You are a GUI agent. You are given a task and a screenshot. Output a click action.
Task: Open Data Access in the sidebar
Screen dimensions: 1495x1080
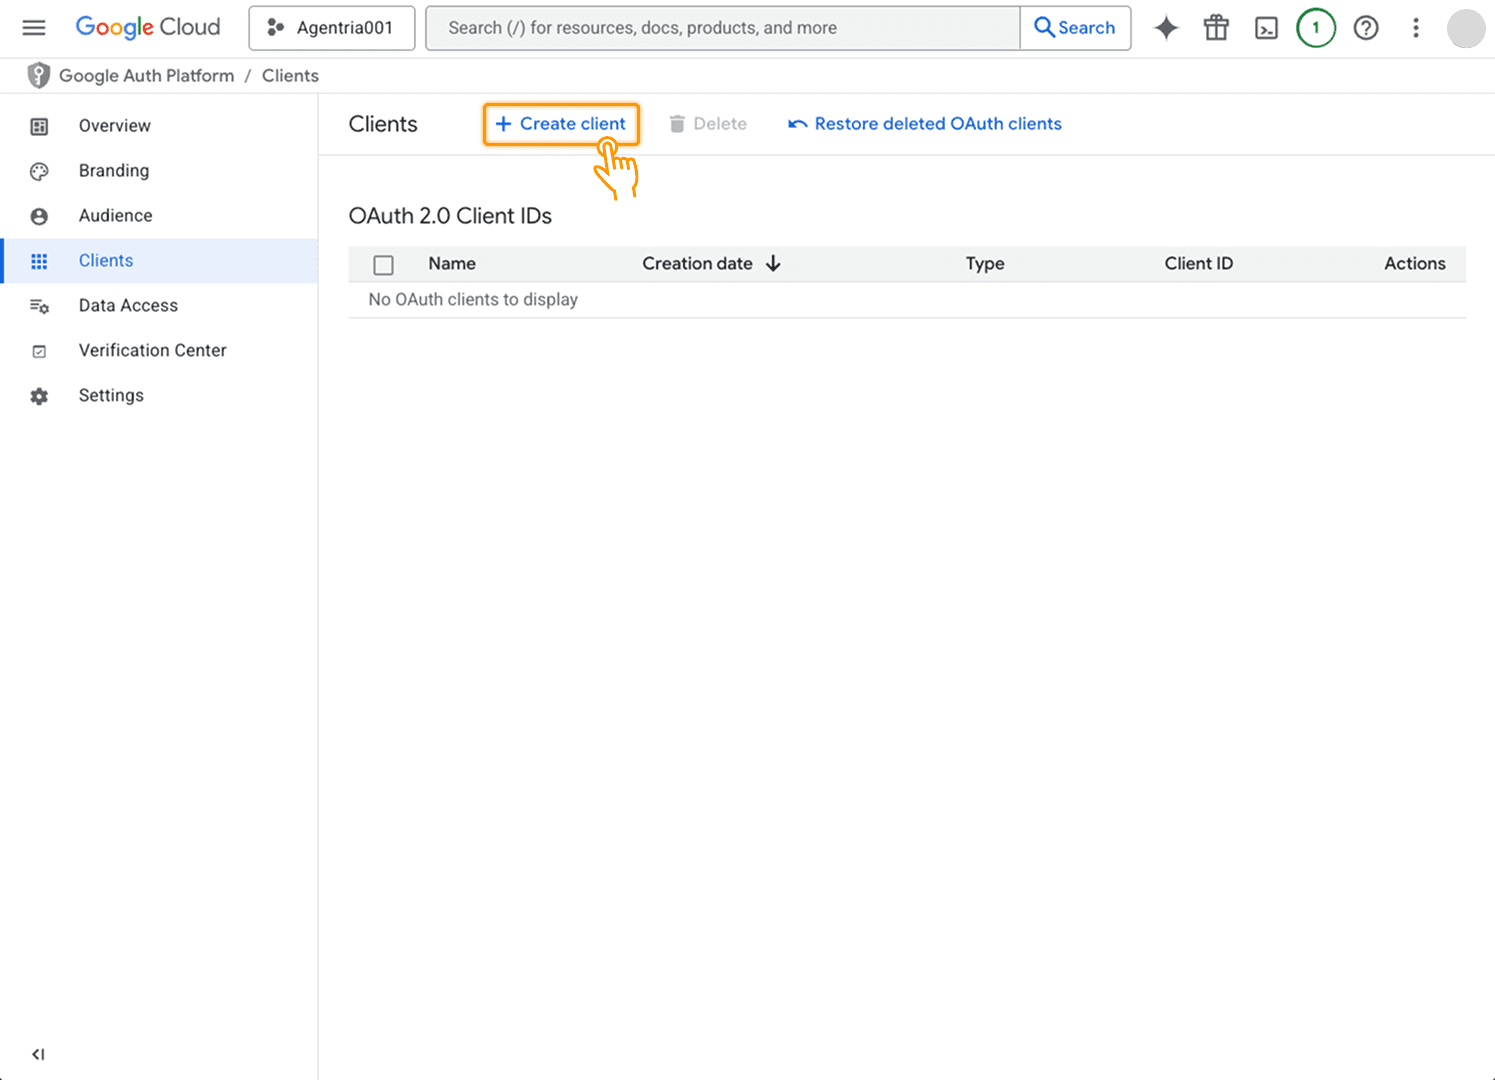[x=159, y=305]
